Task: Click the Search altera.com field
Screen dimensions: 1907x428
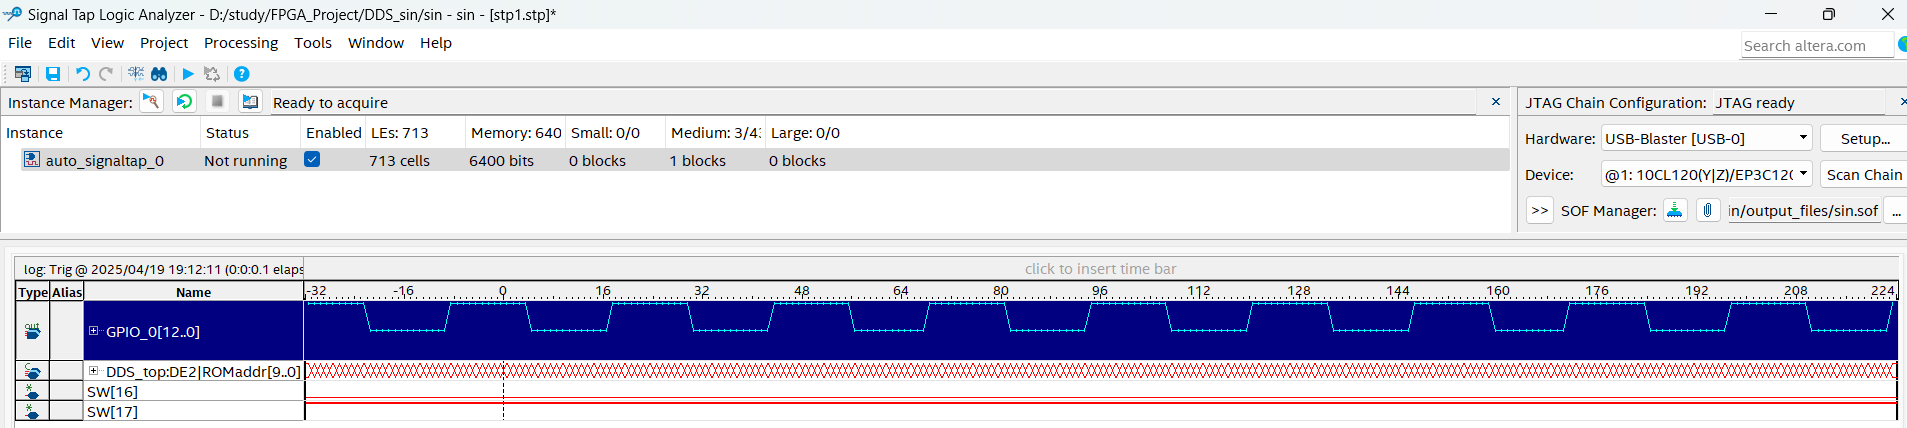Action: coord(1817,45)
